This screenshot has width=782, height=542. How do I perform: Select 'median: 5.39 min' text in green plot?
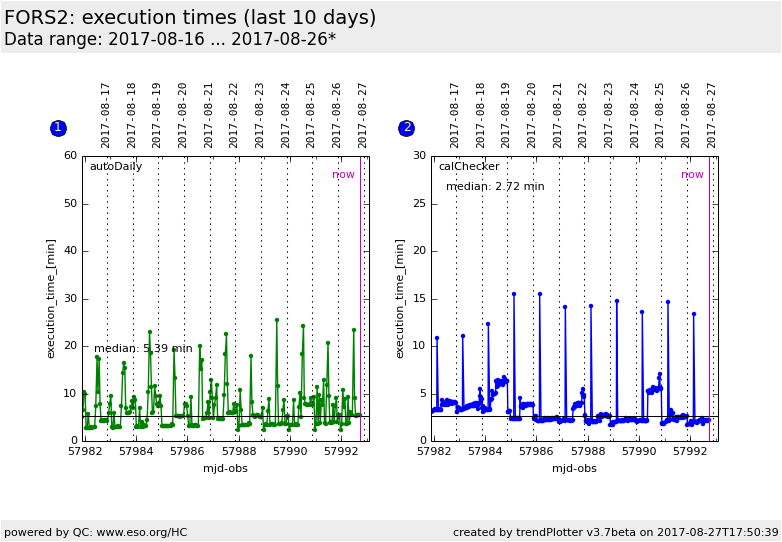click(x=143, y=349)
